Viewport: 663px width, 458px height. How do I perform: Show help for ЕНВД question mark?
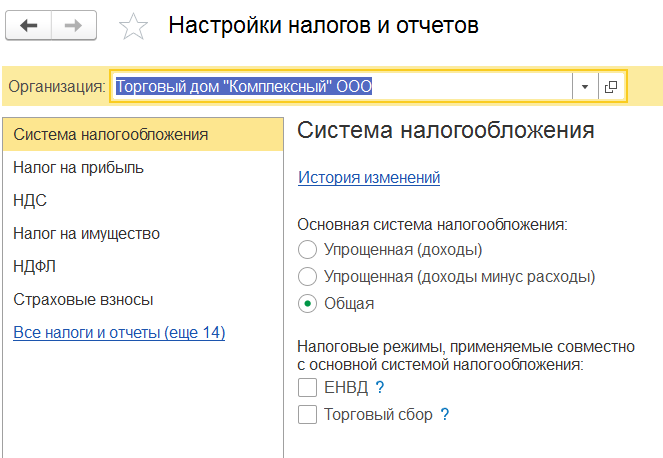[380, 387]
